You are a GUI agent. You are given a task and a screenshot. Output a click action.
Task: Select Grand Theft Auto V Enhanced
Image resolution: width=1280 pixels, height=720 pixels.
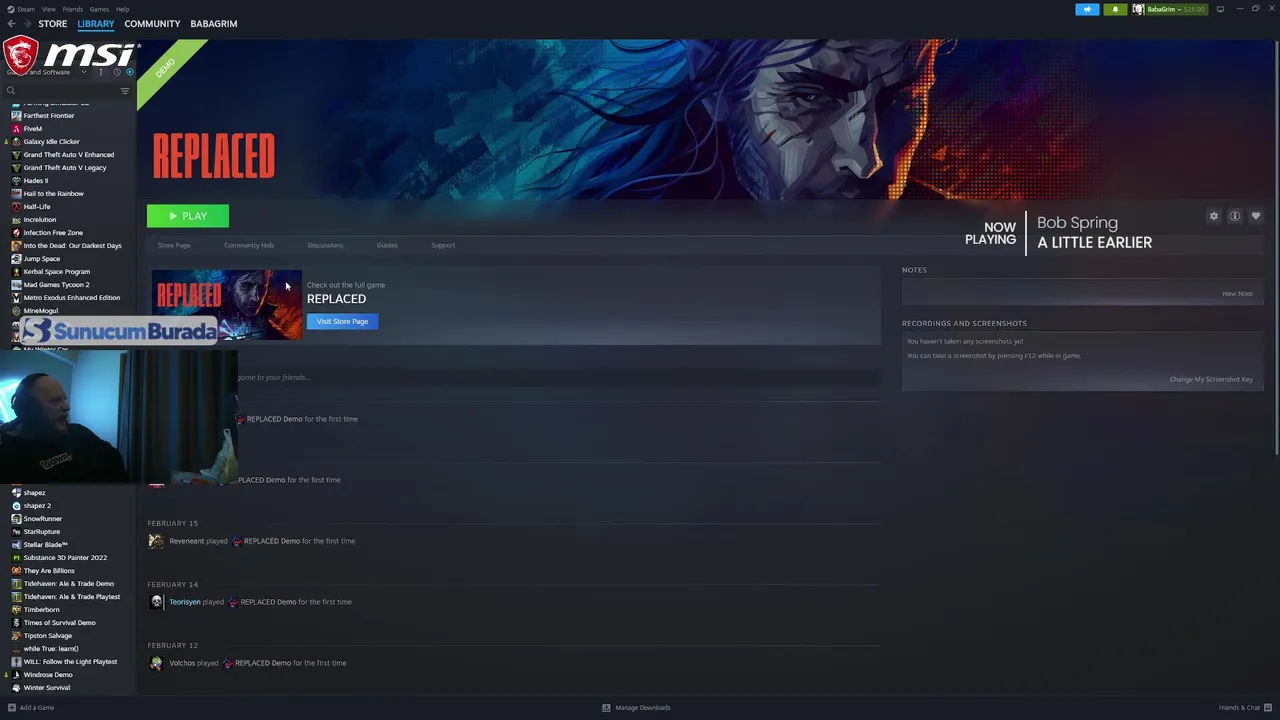(69, 155)
